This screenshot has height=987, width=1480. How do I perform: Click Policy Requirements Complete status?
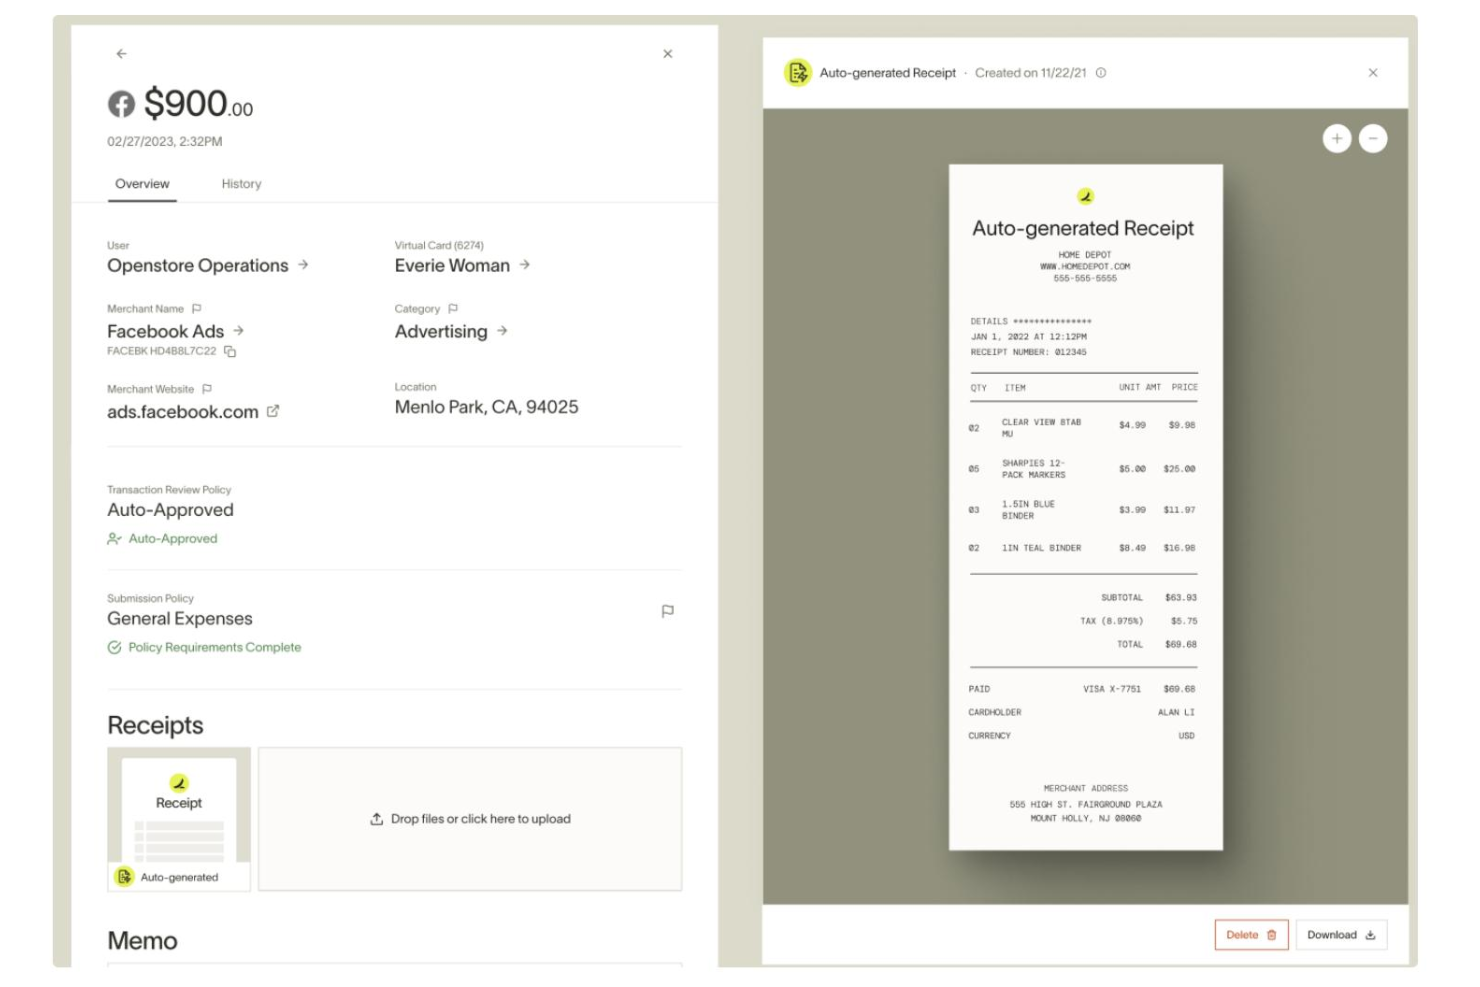click(x=214, y=648)
